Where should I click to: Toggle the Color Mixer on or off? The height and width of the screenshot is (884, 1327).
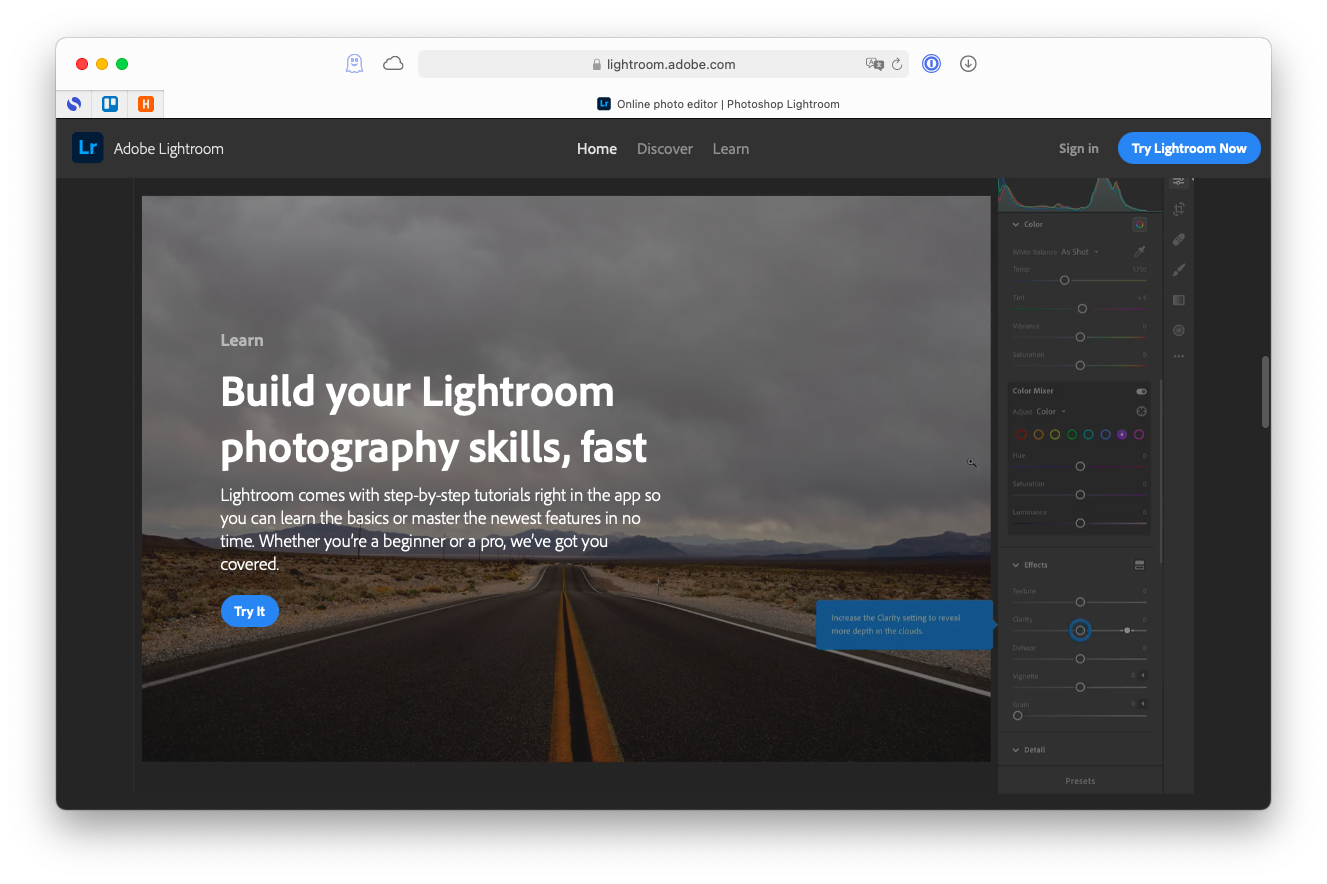click(x=1141, y=390)
